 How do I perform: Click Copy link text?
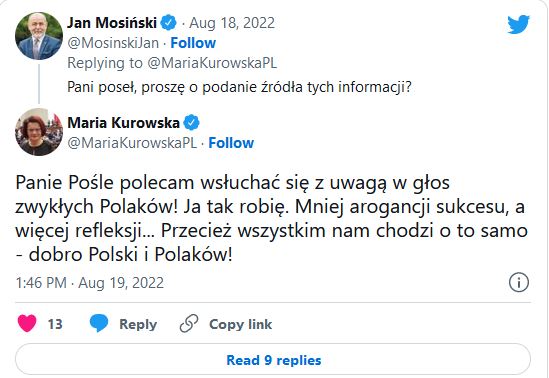pos(241,324)
